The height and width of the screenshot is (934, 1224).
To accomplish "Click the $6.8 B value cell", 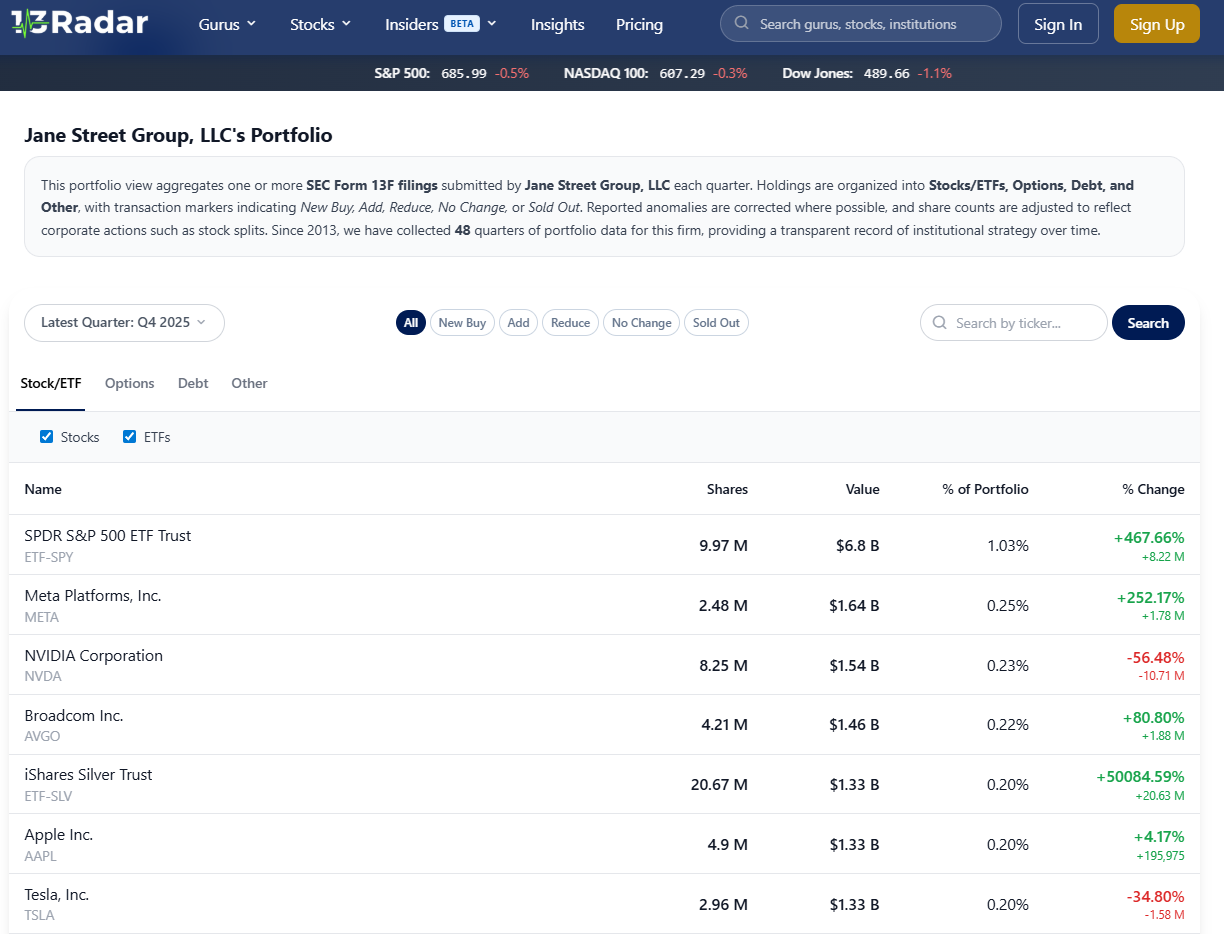I will click(x=858, y=546).
